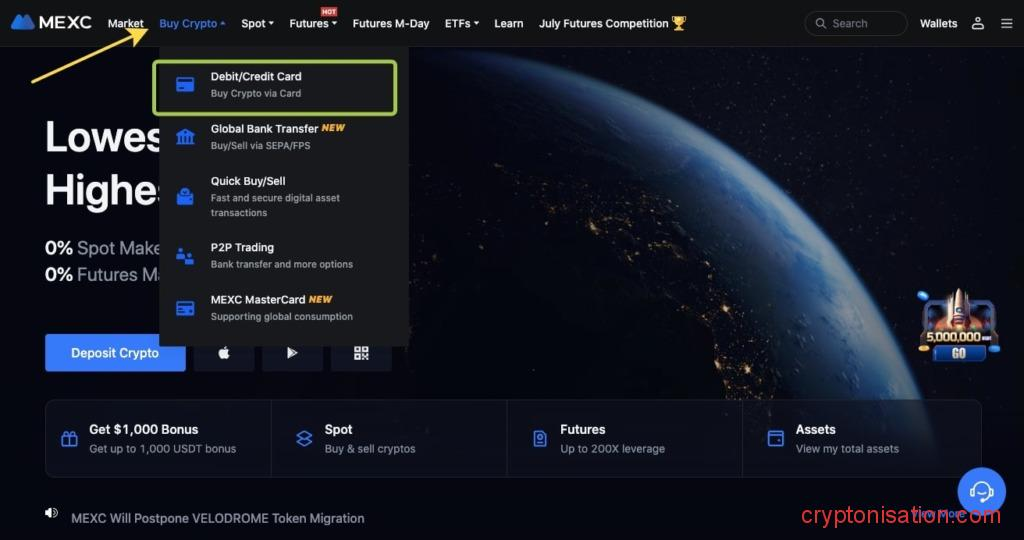The image size is (1024, 540).
Task: Click the Apple App Store download icon
Action: pyautogui.click(x=224, y=353)
